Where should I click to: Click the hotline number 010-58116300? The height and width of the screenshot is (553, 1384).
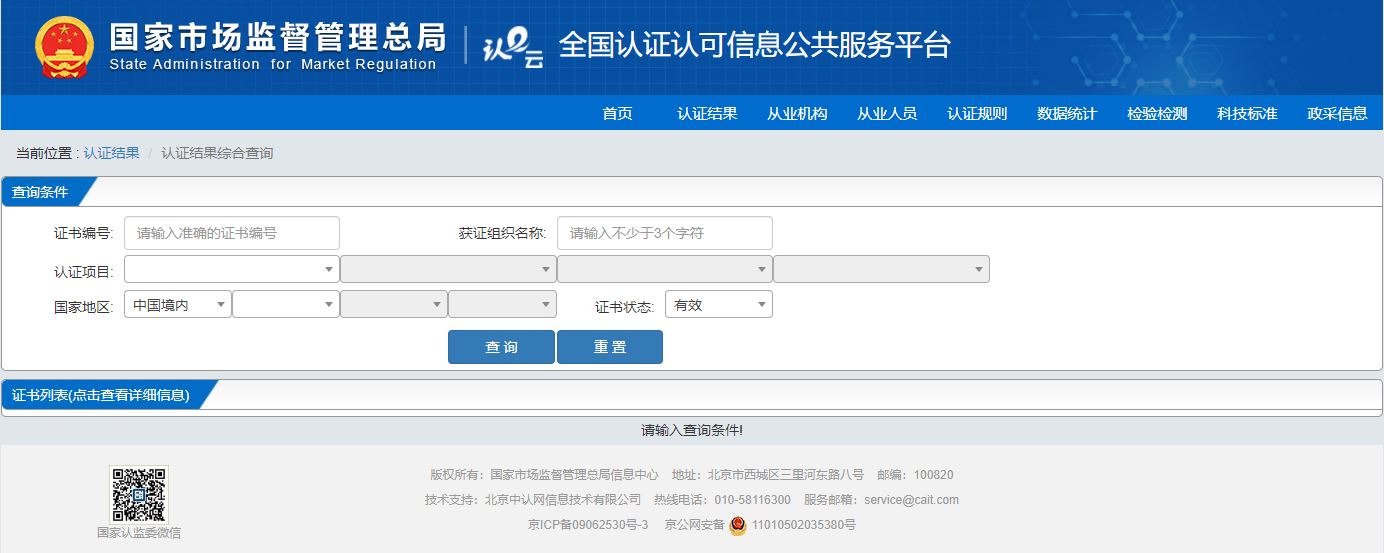(x=750, y=500)
